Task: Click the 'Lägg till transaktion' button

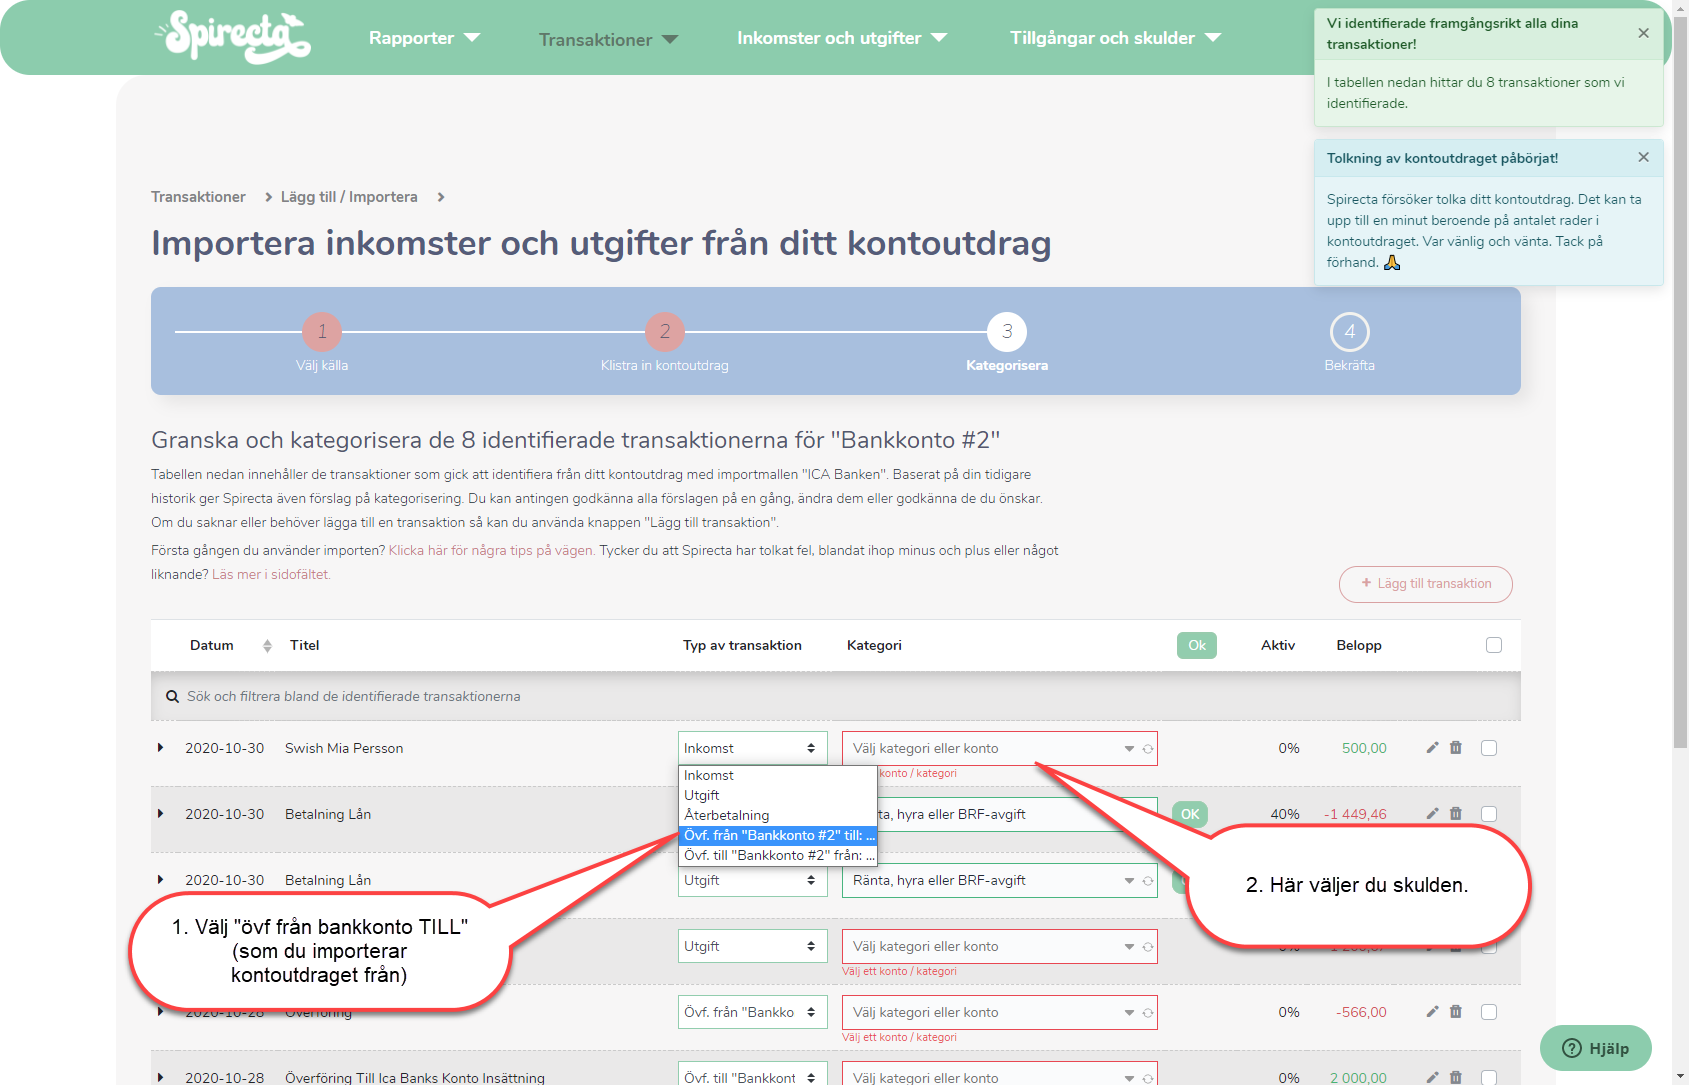Action: pyautogui.click(x=1425, y=584)
